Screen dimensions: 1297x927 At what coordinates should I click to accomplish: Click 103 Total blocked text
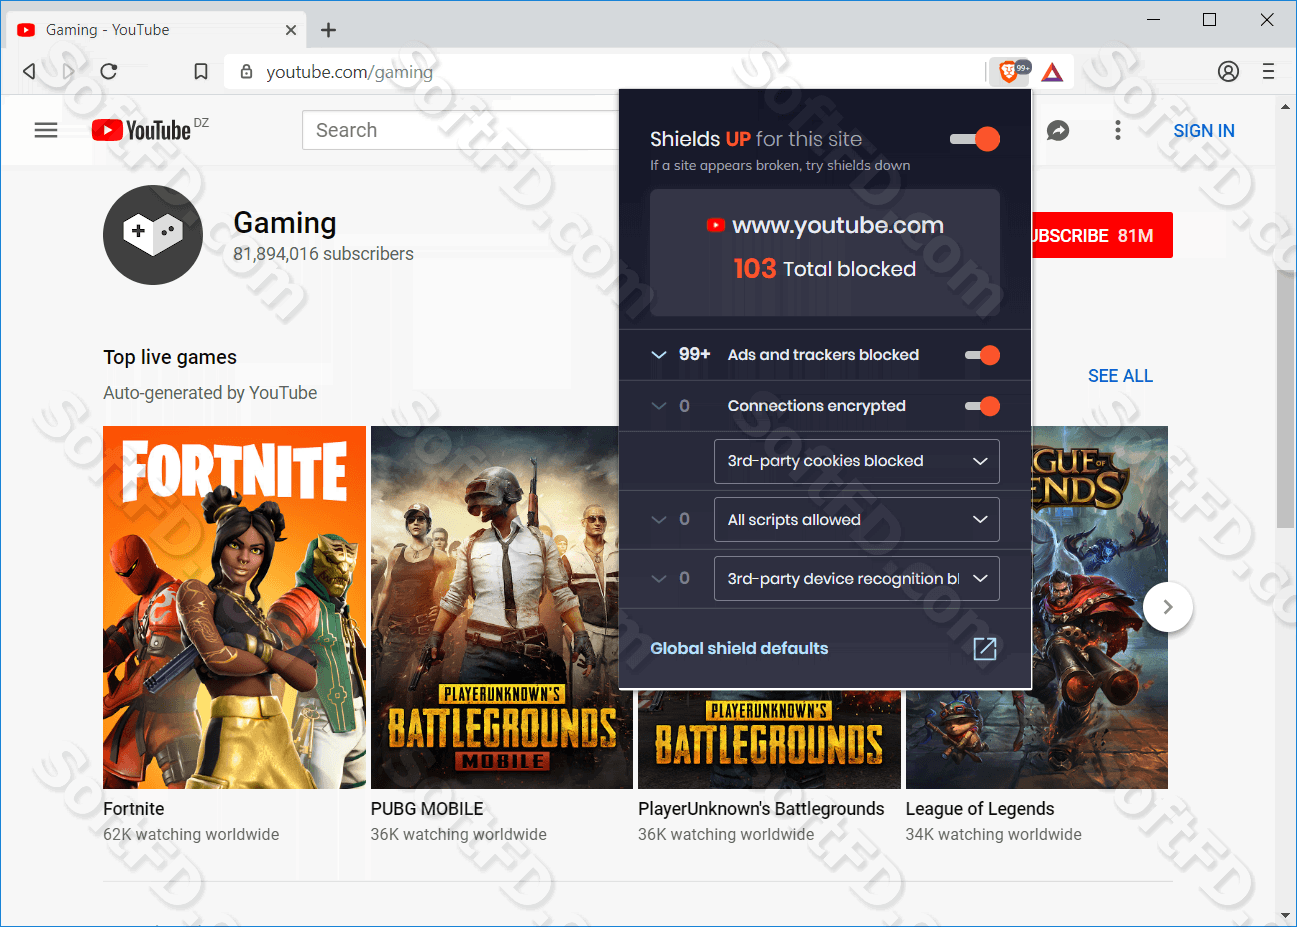[824, 268]
